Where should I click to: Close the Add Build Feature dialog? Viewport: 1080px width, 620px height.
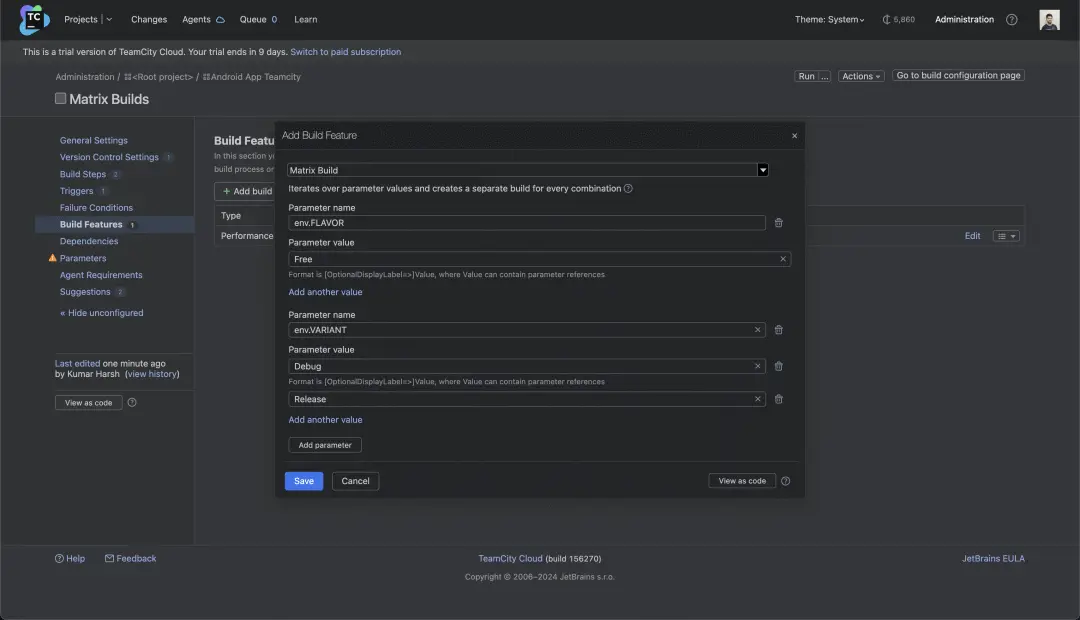(x=794, y=136)
